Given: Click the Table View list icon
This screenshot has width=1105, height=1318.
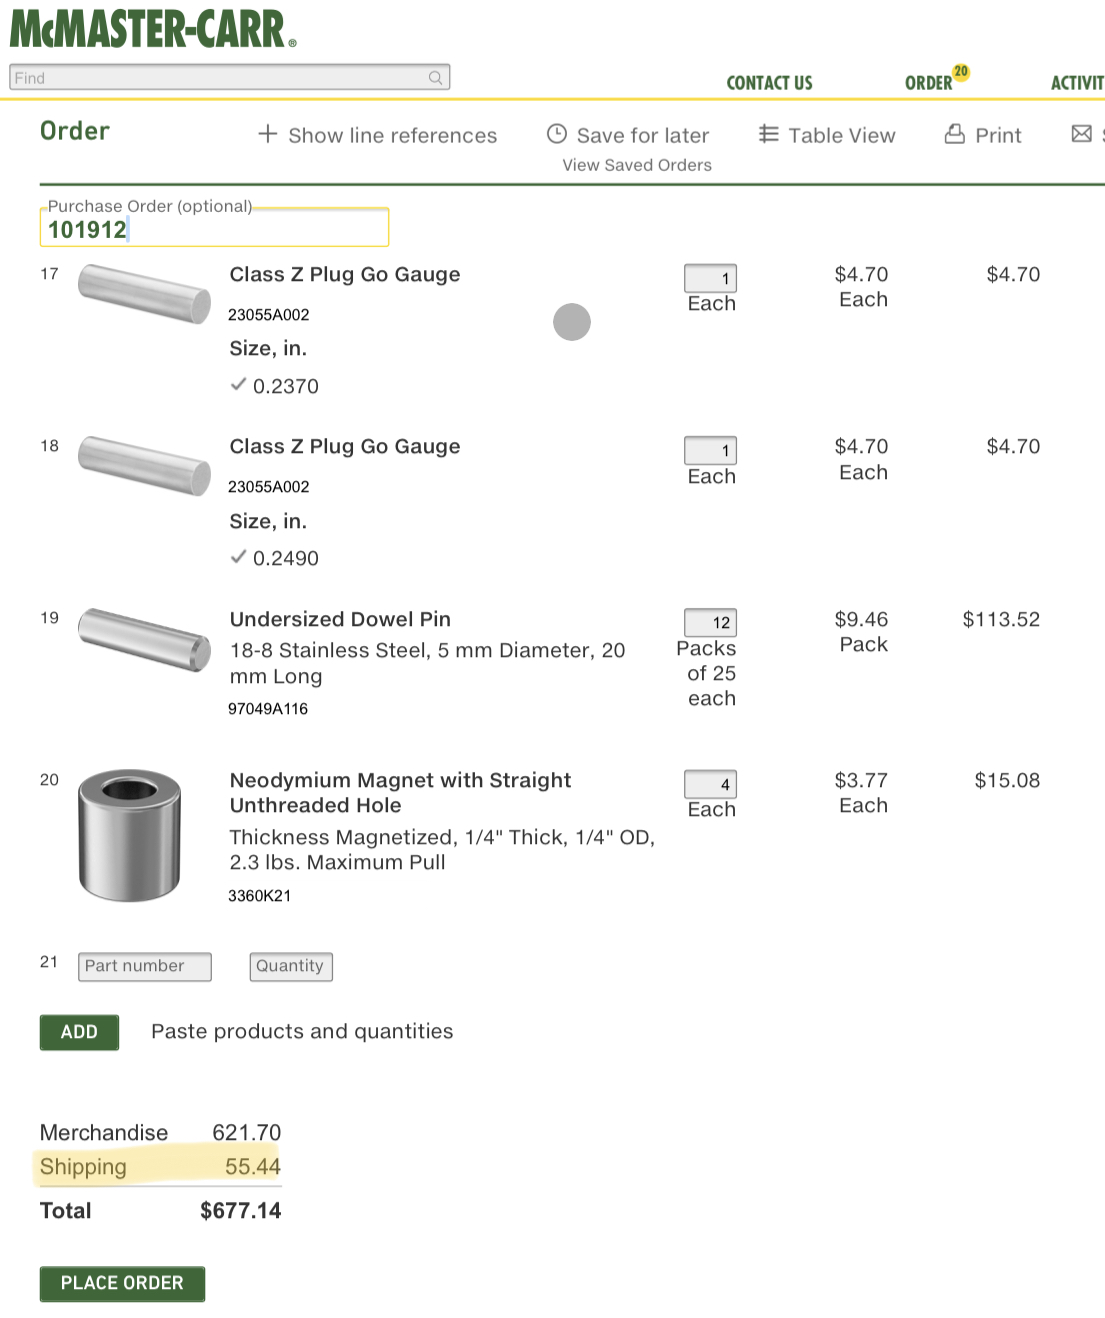Looking at the screenshot, I should (768, 134).
